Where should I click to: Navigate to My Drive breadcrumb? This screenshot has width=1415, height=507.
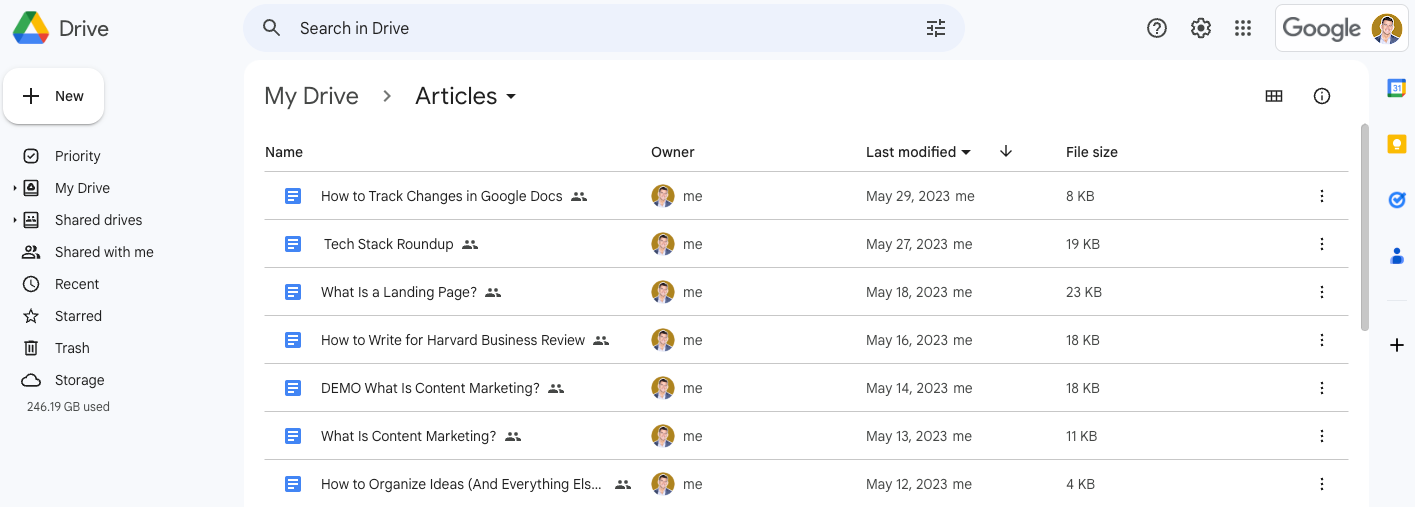[x=311, y=96]
